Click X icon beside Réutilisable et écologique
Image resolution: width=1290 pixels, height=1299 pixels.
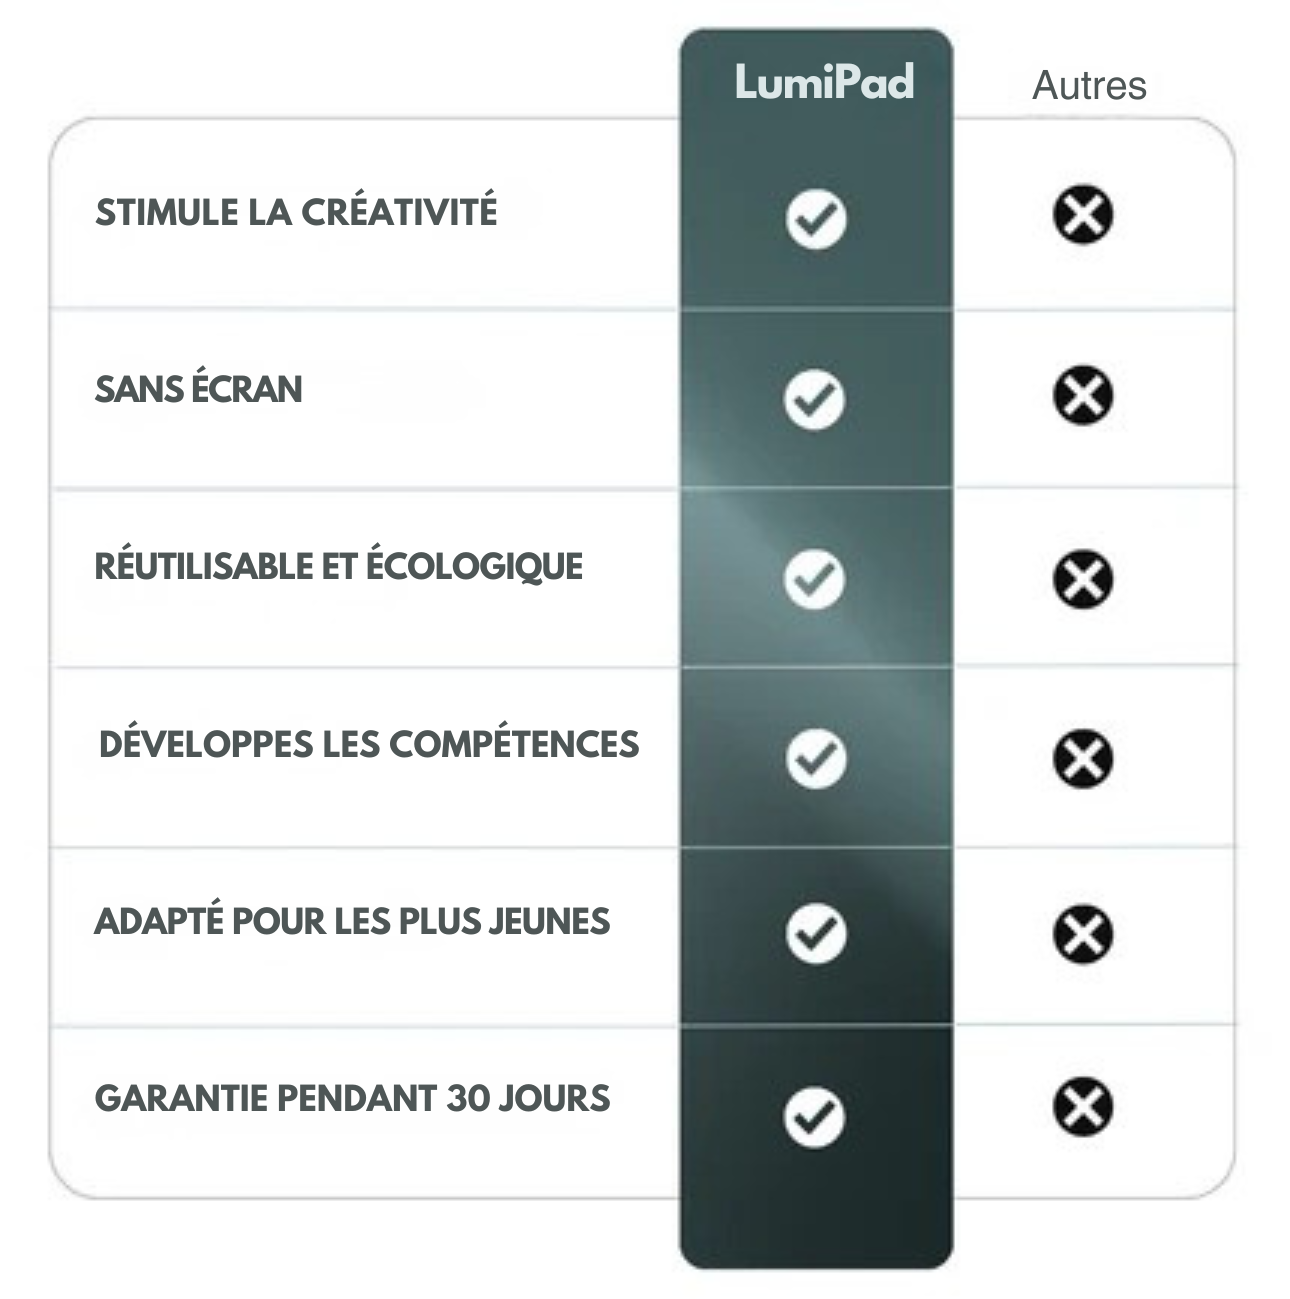(1083, 578)
